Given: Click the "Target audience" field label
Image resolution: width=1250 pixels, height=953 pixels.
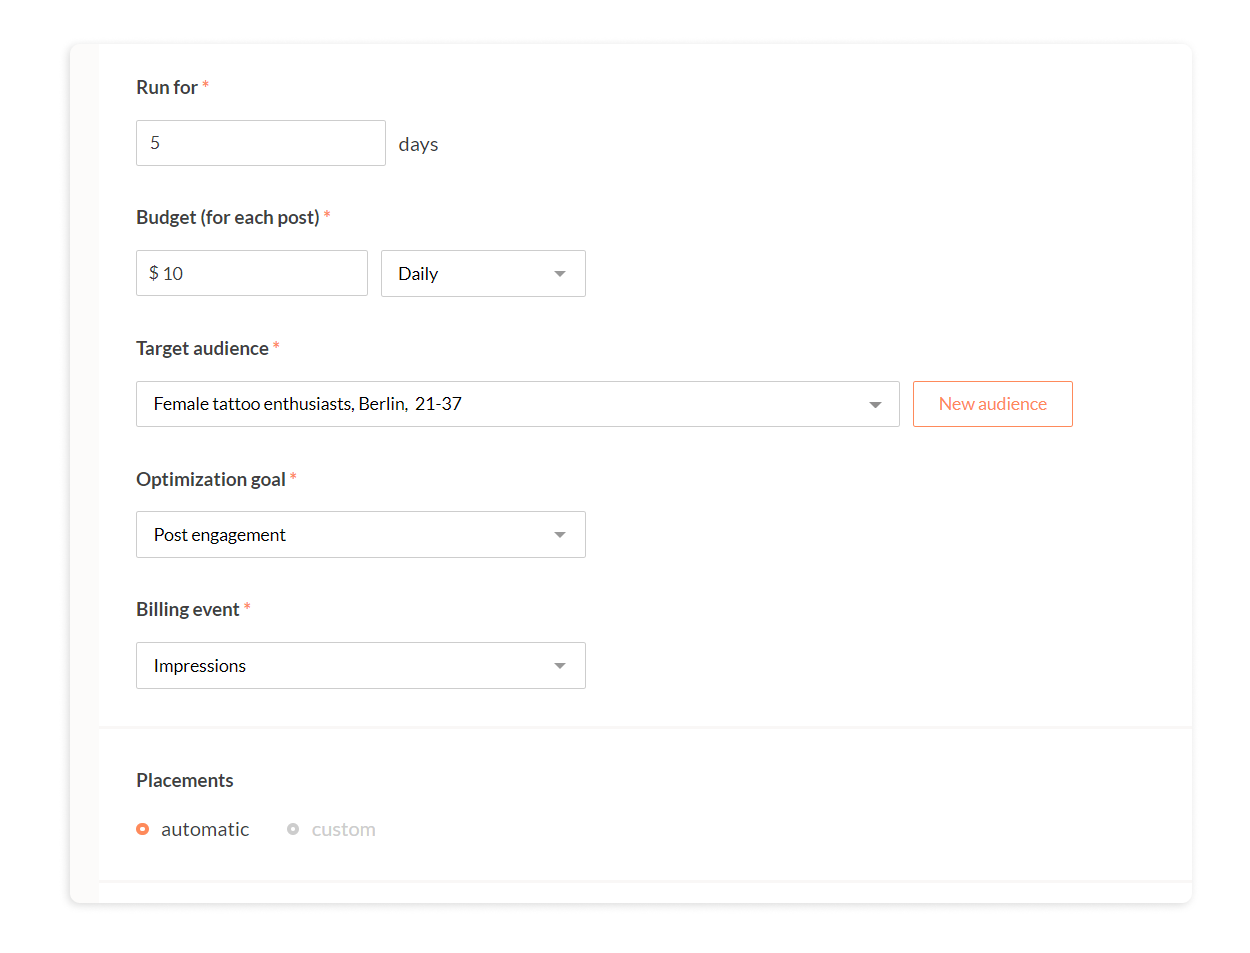Looking at the screenshot, I should [x=202, y=348].
